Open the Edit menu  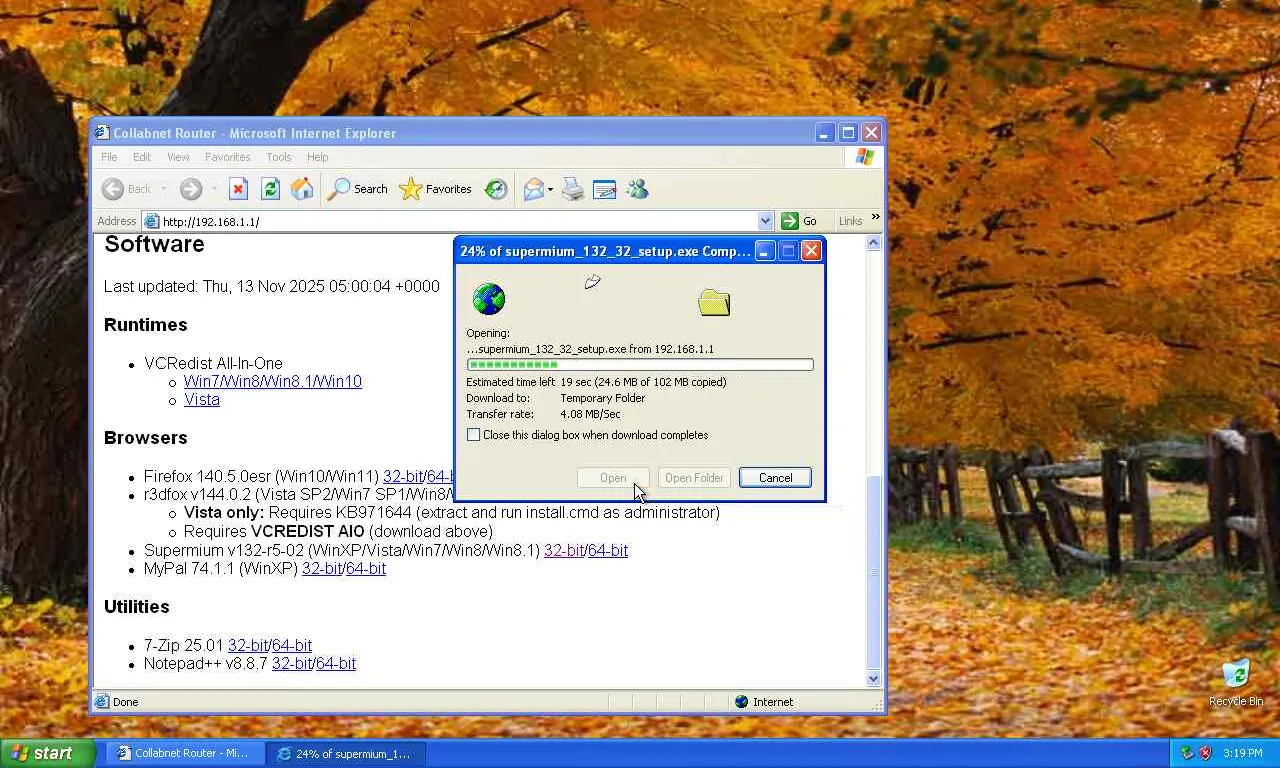click(x=142, y=157)
